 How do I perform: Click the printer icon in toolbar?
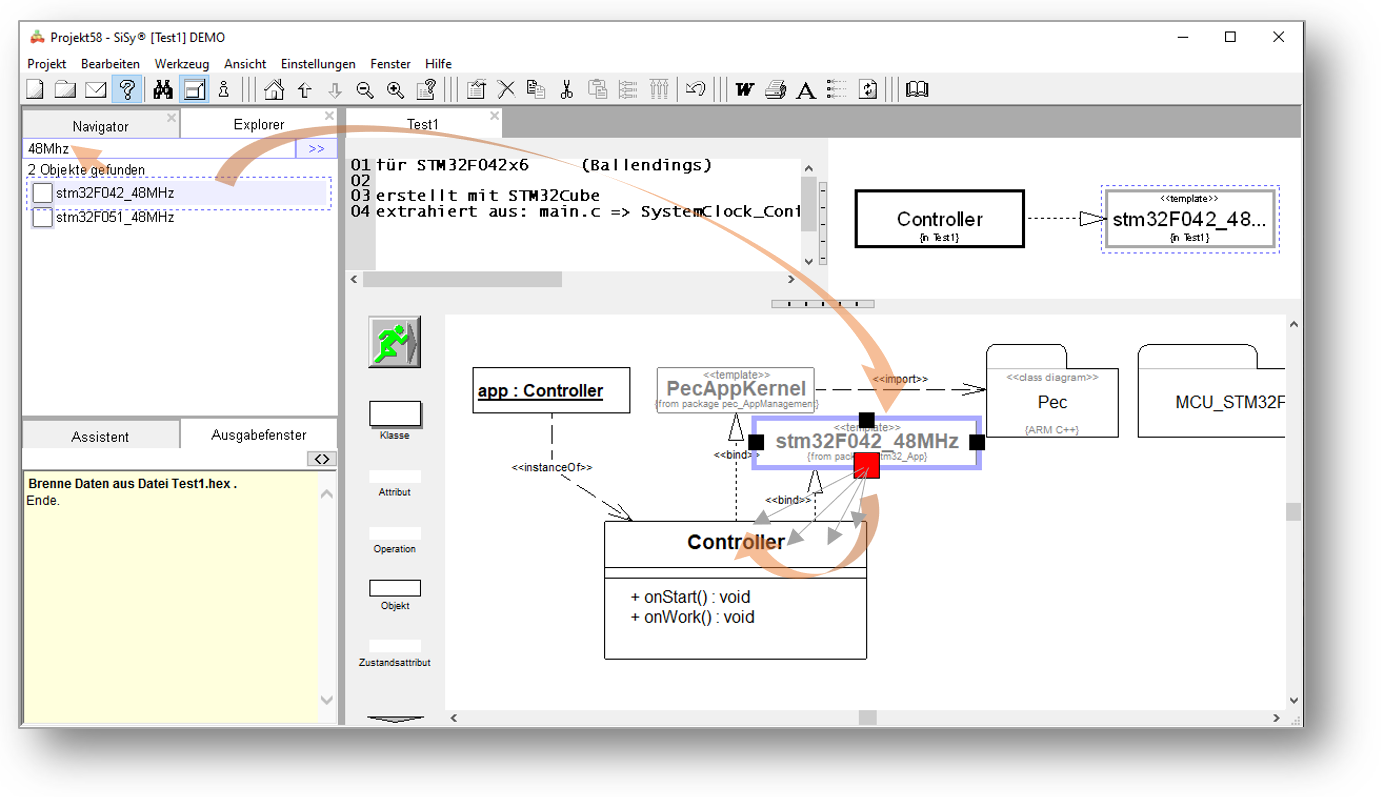coord(775,90)
